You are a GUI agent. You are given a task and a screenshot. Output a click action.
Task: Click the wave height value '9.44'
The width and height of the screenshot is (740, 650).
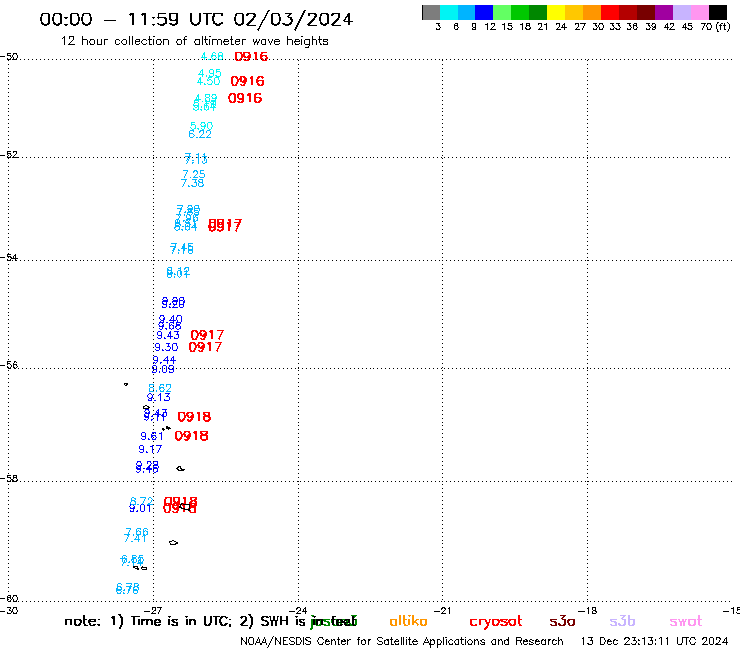click(x=164, y=360)
